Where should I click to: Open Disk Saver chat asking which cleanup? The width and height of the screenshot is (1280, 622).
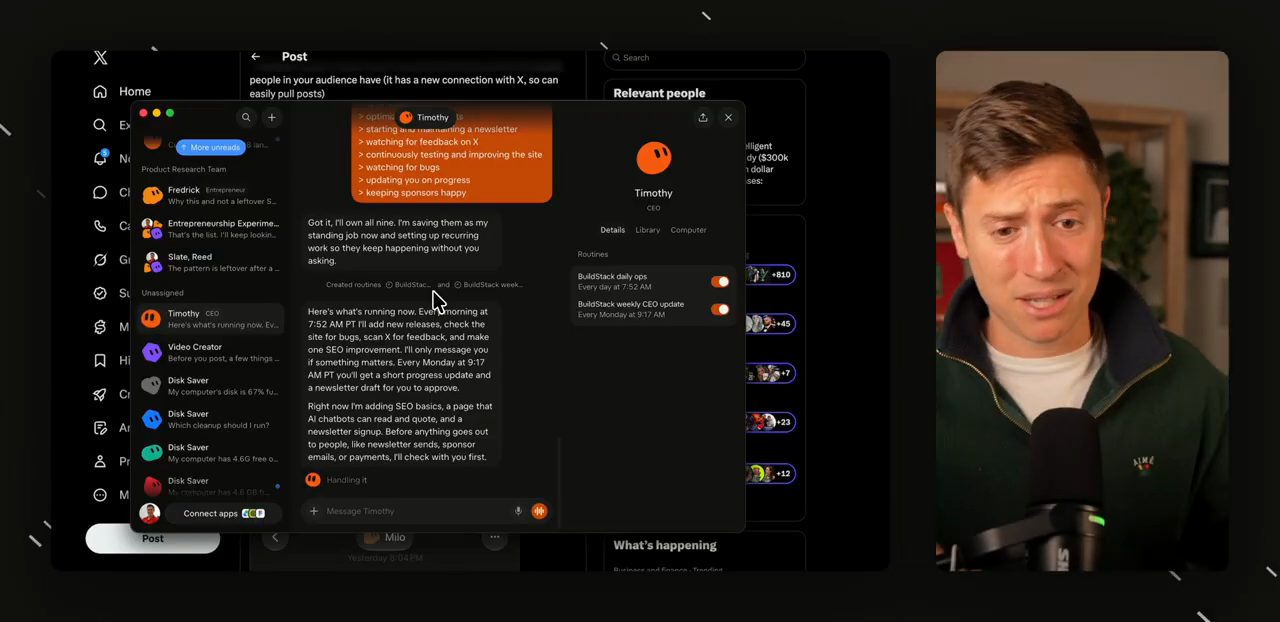210,419
